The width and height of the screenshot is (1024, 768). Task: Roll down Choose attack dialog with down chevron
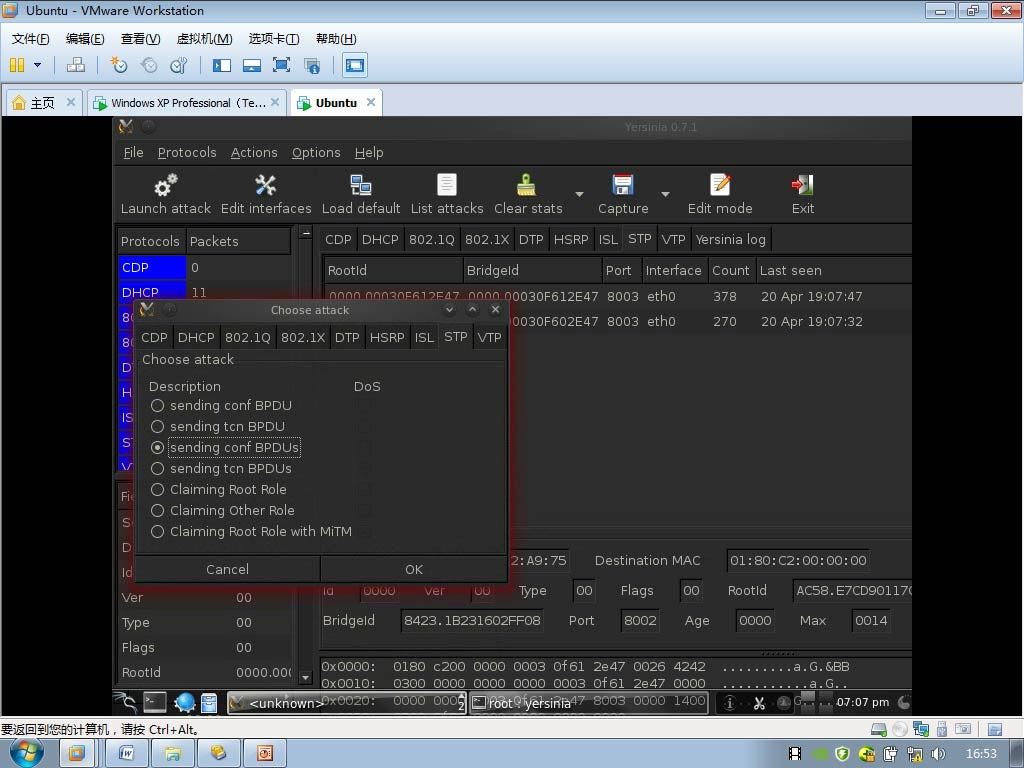tap(449, 310)
